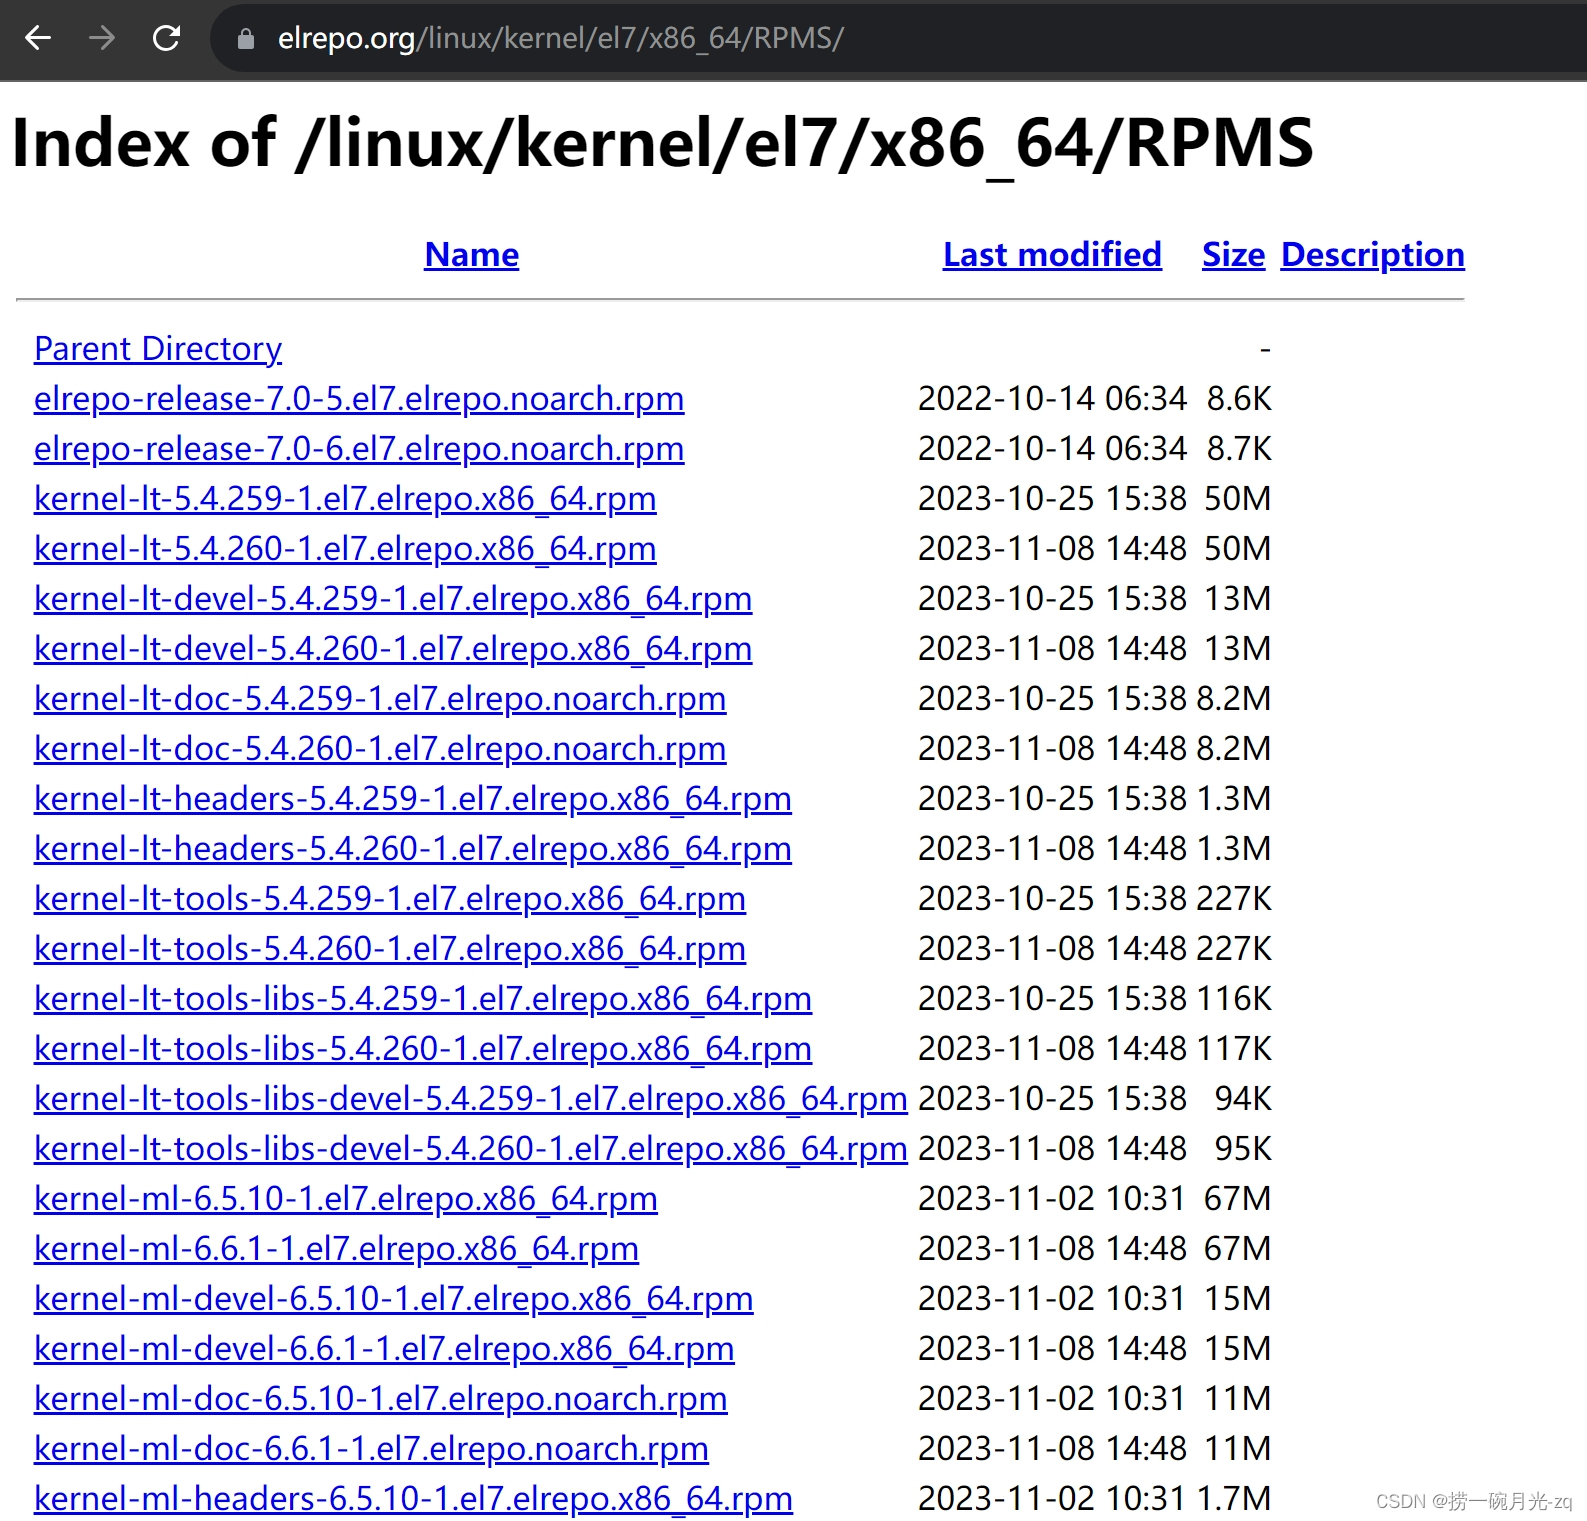Open kernel-lt-5.4.260-1.el7.elrepo.x86_64.rpm

coord(345,549)
